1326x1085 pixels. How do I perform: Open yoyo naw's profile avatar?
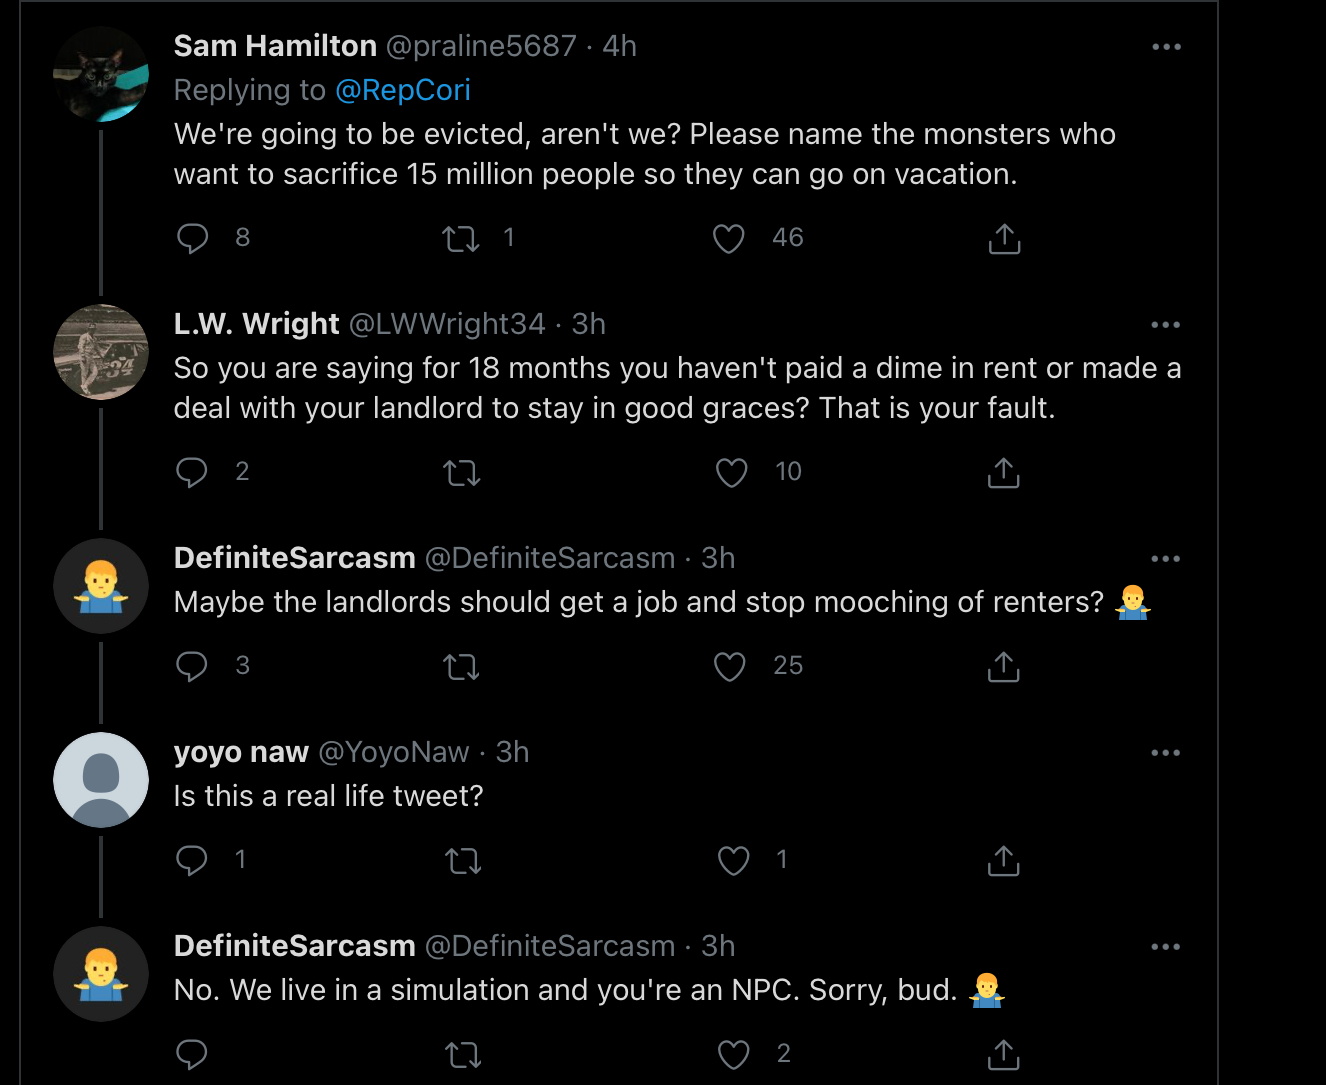101,780
